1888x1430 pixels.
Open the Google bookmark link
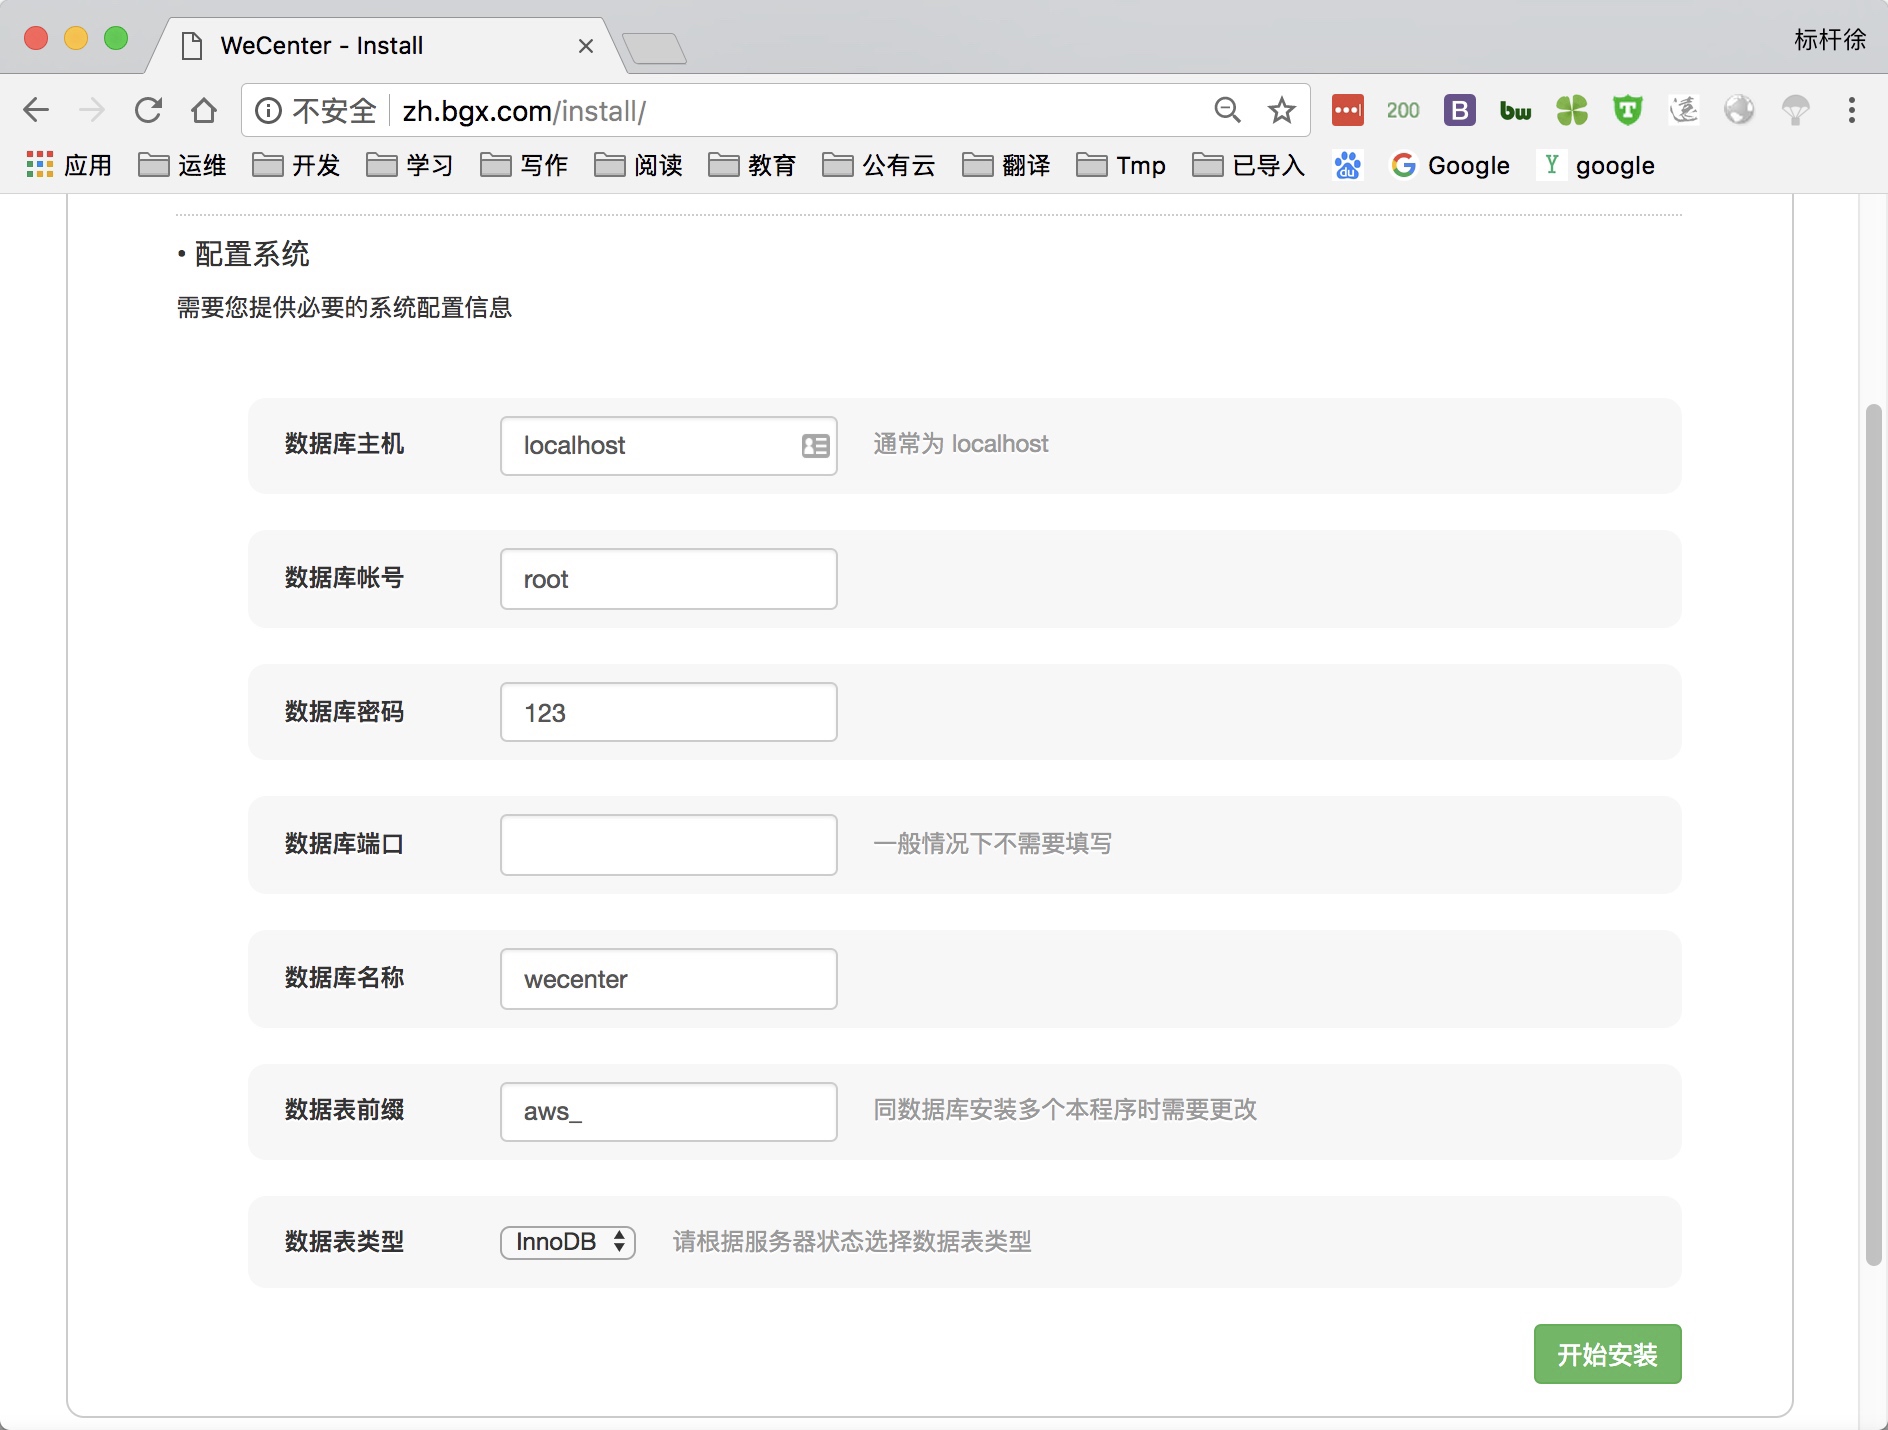pyautogui.click(x=1451, y=165)
